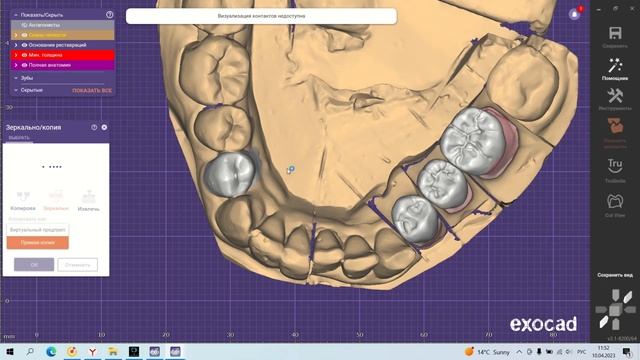Click the Save (Сохранить) disk icon

[x=615, y=33]
